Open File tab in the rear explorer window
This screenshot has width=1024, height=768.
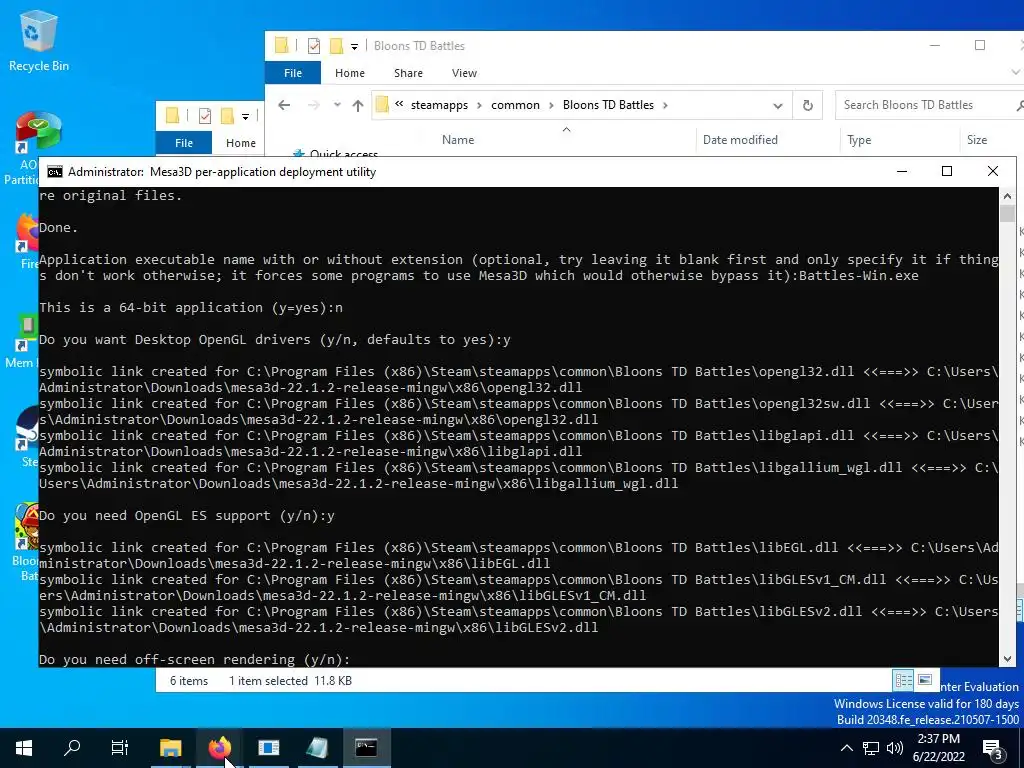click(x=184, y=143)
